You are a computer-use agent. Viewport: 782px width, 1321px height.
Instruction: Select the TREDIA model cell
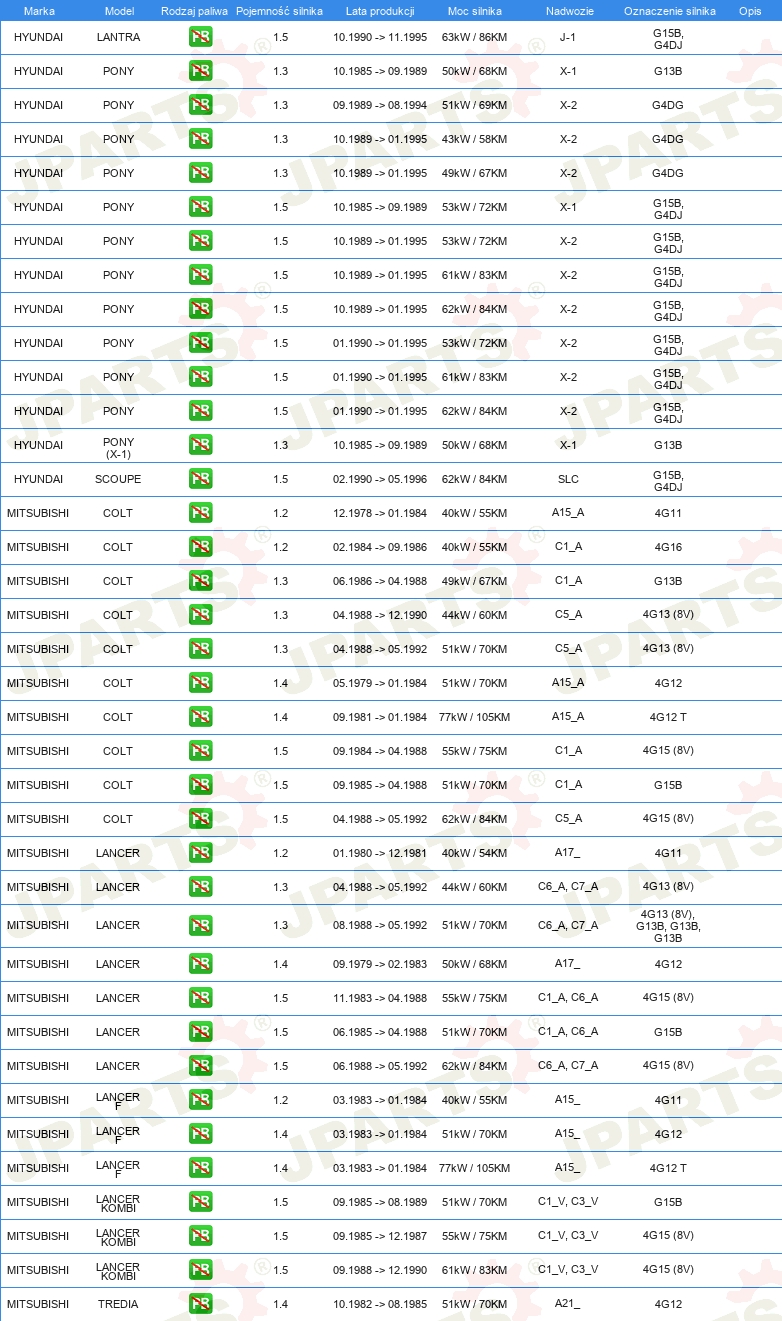pyautogui.click(x=118, y=1304)
